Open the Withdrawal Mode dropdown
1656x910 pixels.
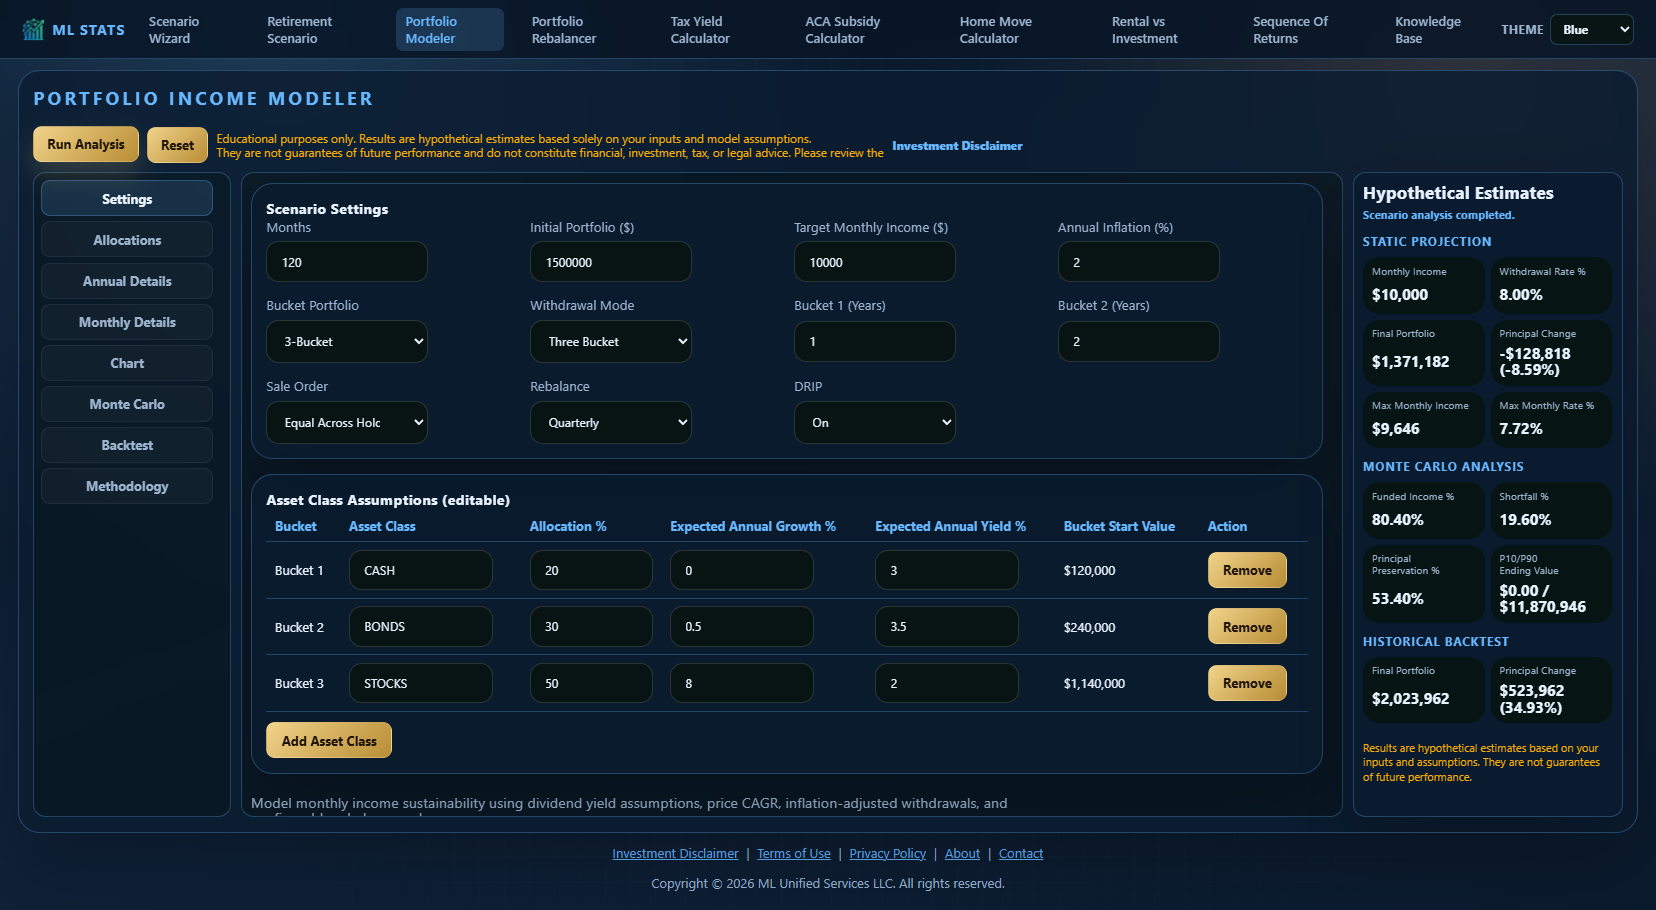(x=611, y=342)
